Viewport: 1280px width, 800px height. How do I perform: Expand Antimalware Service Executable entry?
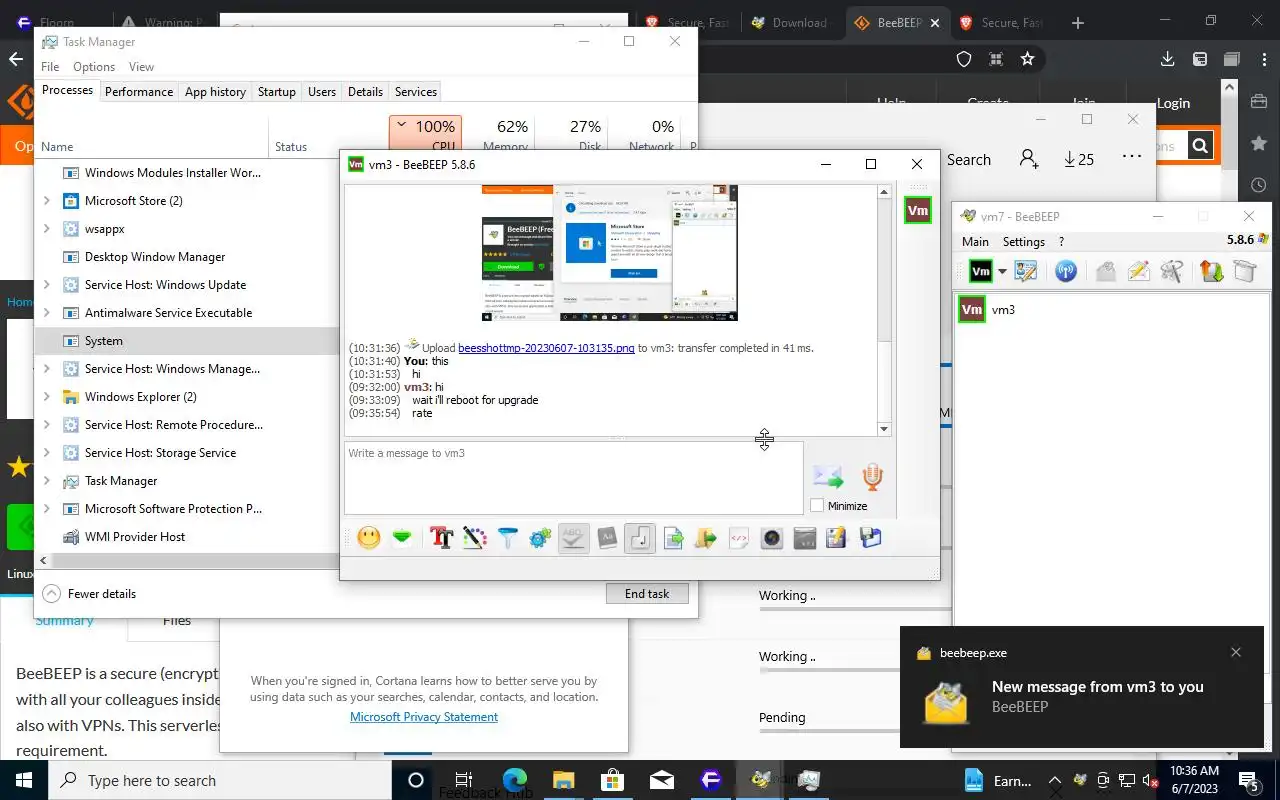point(46,313)
